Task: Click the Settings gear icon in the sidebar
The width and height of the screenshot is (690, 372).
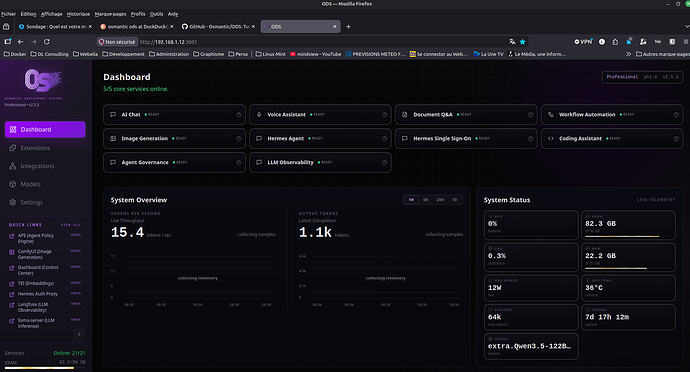Action: [13, 203]
